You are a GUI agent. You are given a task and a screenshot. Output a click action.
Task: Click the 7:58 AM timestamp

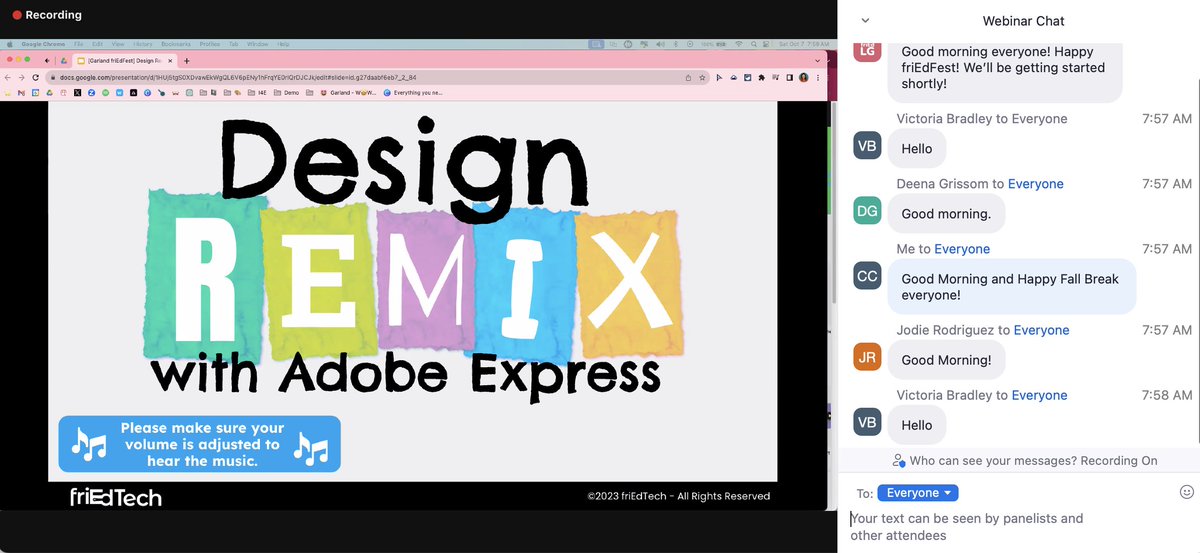coord(1167,395)
